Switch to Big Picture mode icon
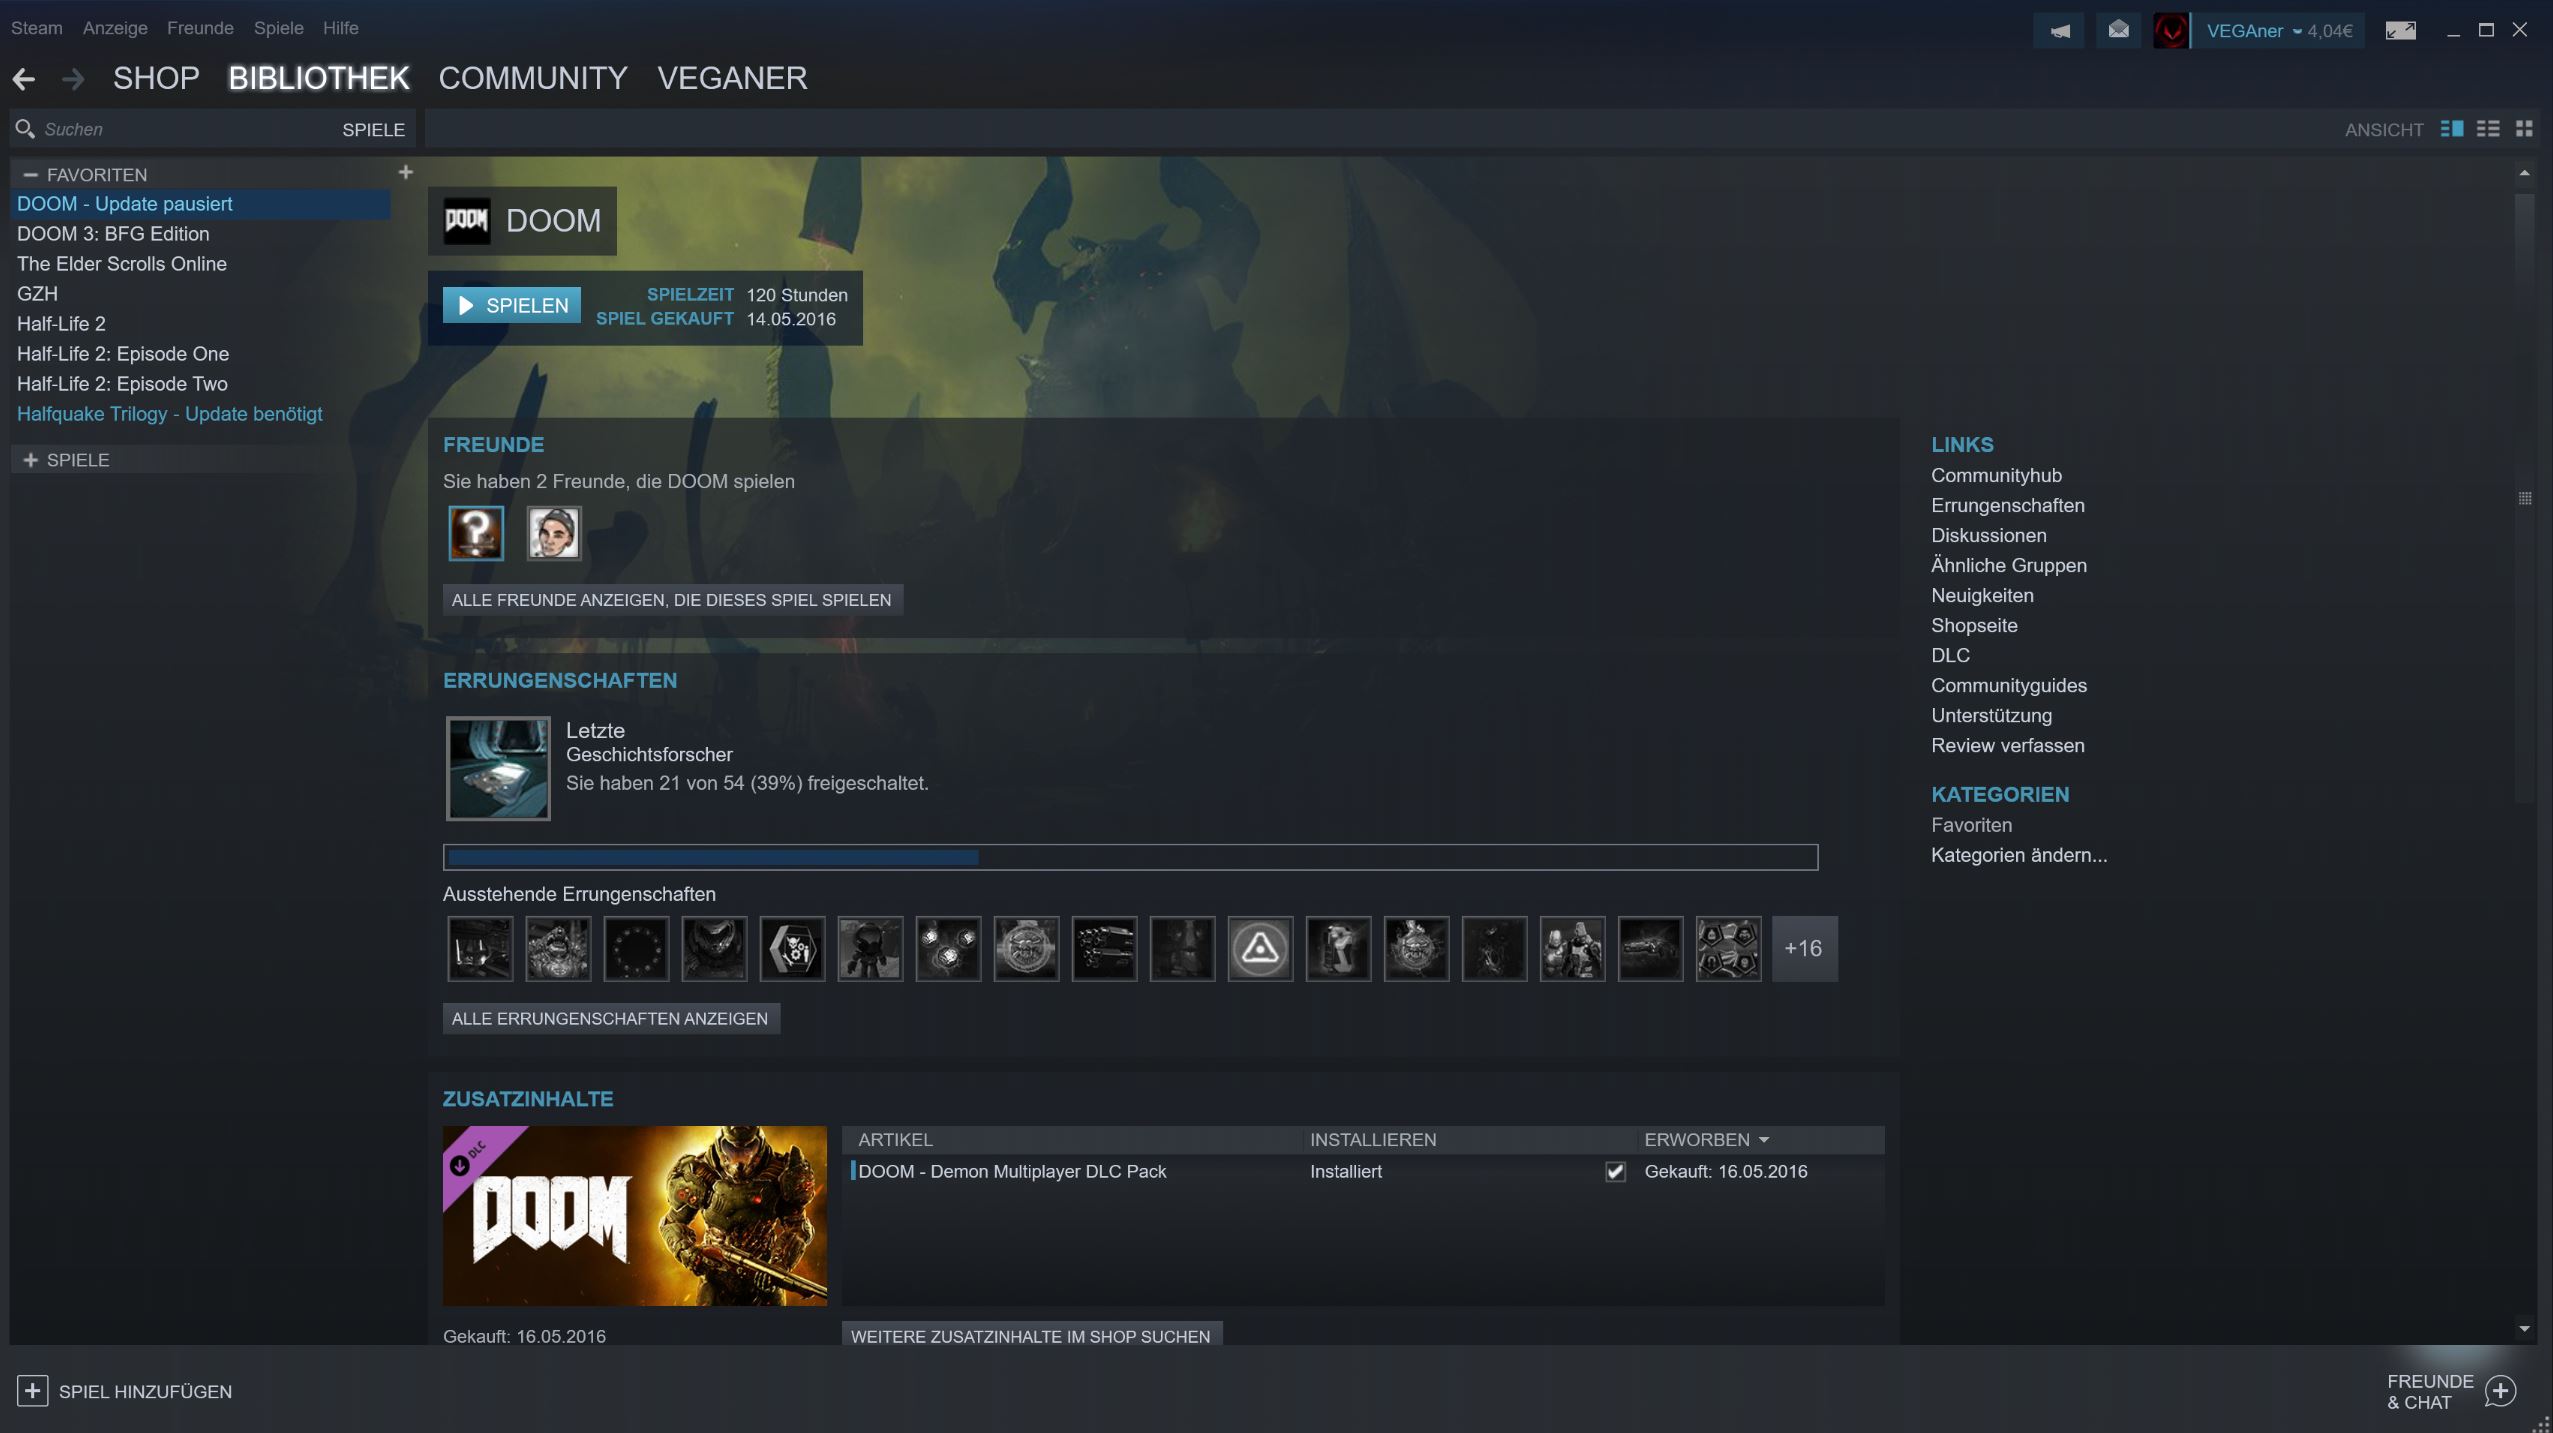Image resolution: width=2553 pixels, height=1433 pixels. 2400,31
